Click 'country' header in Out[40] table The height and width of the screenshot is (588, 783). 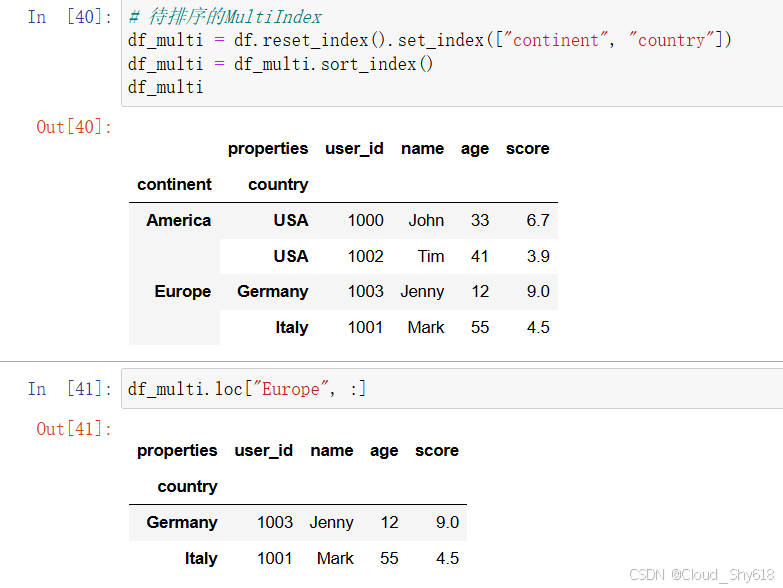pos(278,185)
